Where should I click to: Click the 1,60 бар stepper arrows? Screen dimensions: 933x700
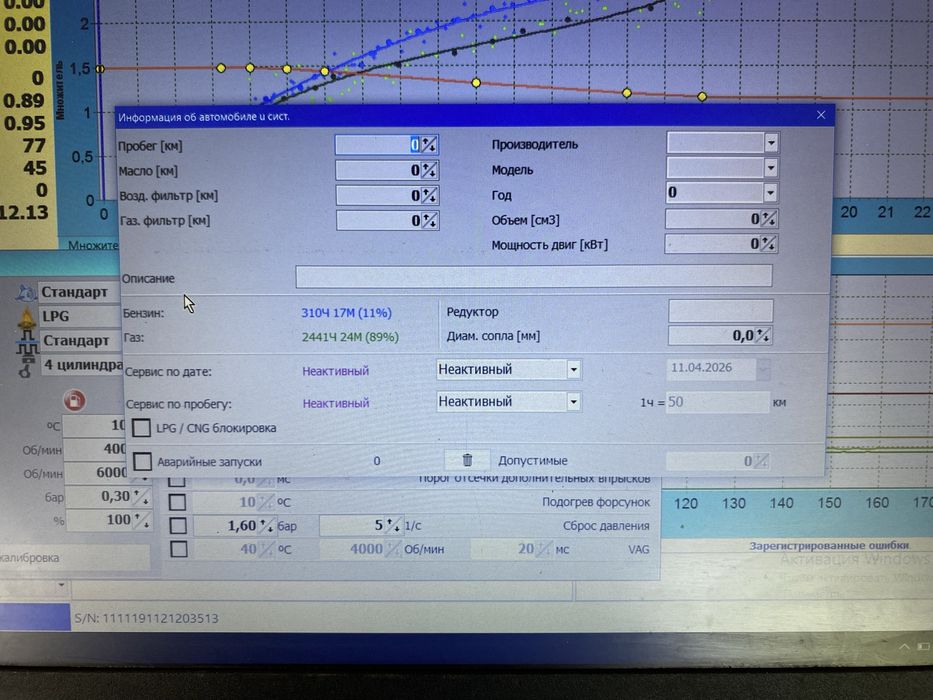267,526
